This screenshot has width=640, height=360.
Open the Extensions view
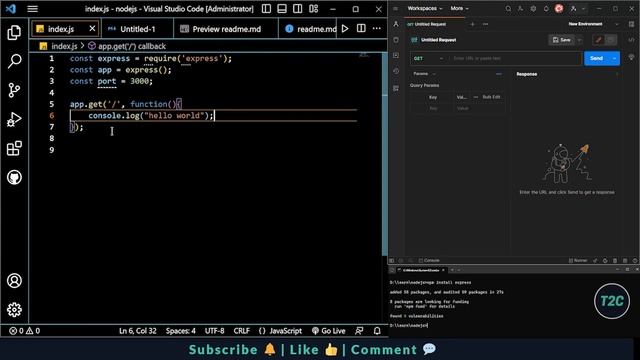tap(14, 148)
